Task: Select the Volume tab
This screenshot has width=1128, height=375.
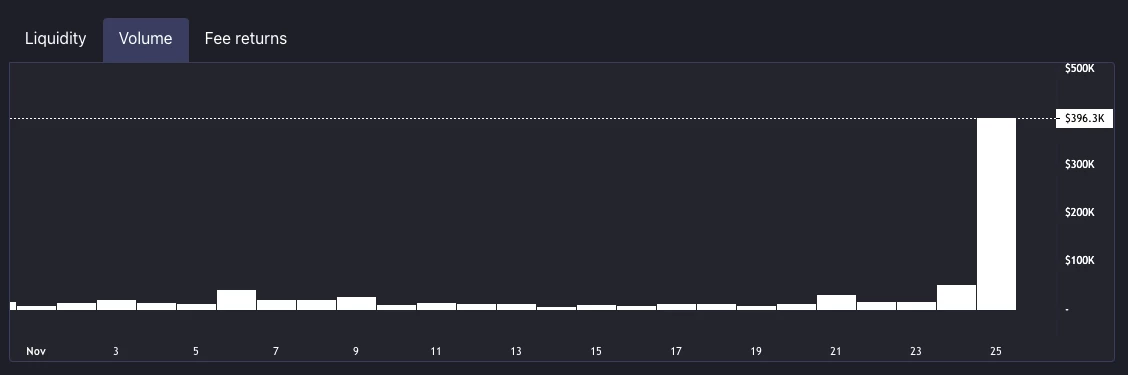Action: [x=145, y=40]
